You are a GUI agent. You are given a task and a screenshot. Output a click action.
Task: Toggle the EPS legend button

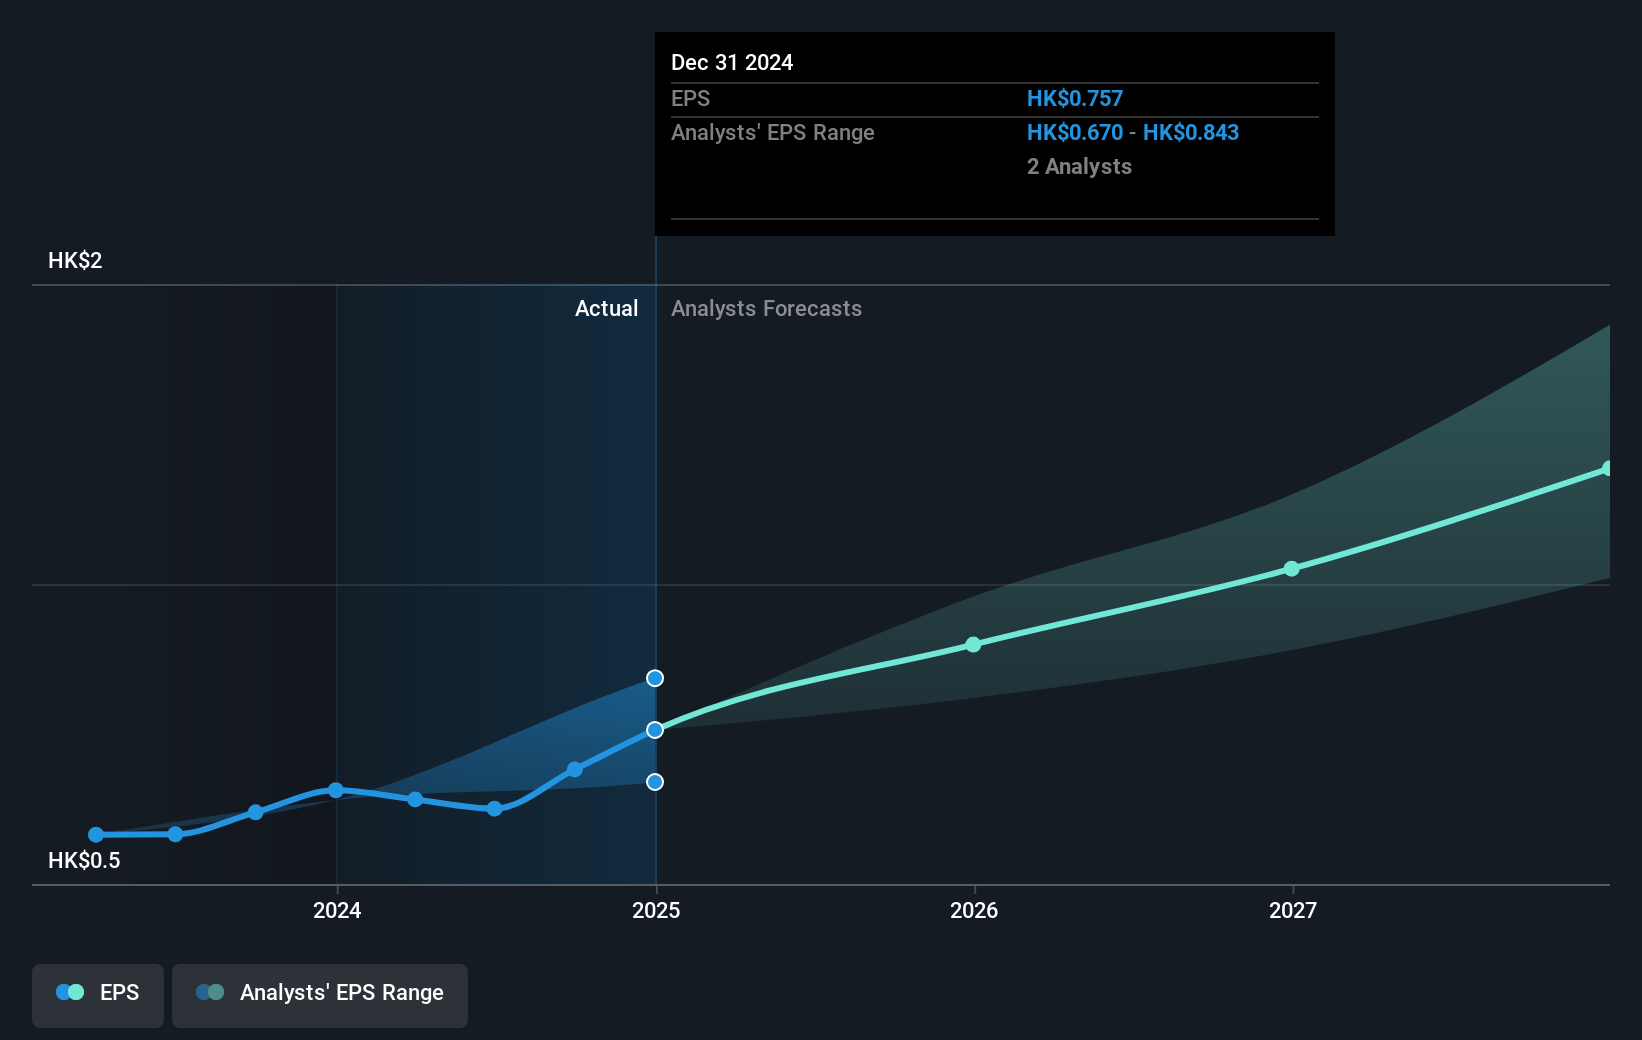click(98, 995)
